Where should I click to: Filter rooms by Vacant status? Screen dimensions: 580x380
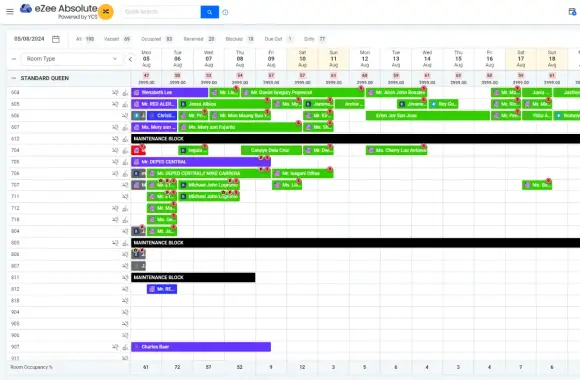117,39
